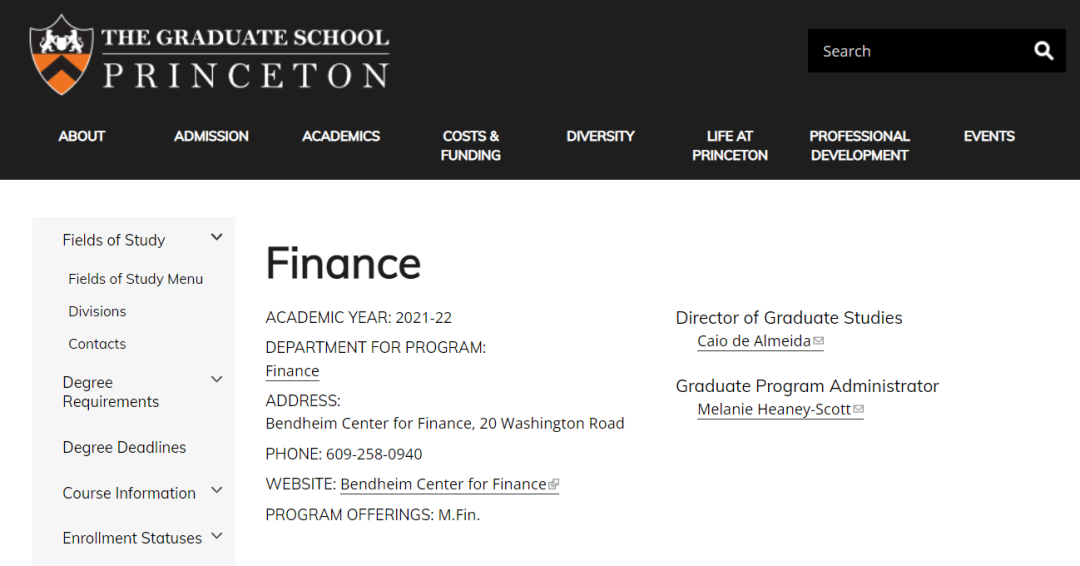Expand the Course Information chevron
The width and height of the screenshot is (1080, 566).
[x=216, y=490]
